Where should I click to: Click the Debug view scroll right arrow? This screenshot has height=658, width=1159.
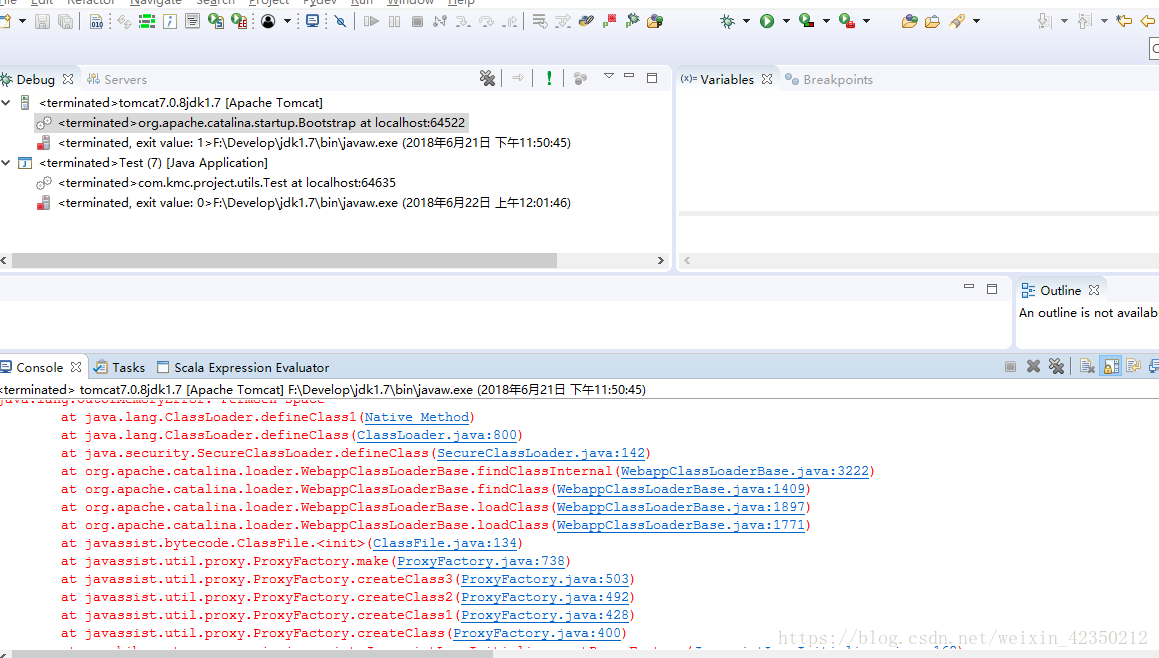pyautogui.click(x=661, y=260)
